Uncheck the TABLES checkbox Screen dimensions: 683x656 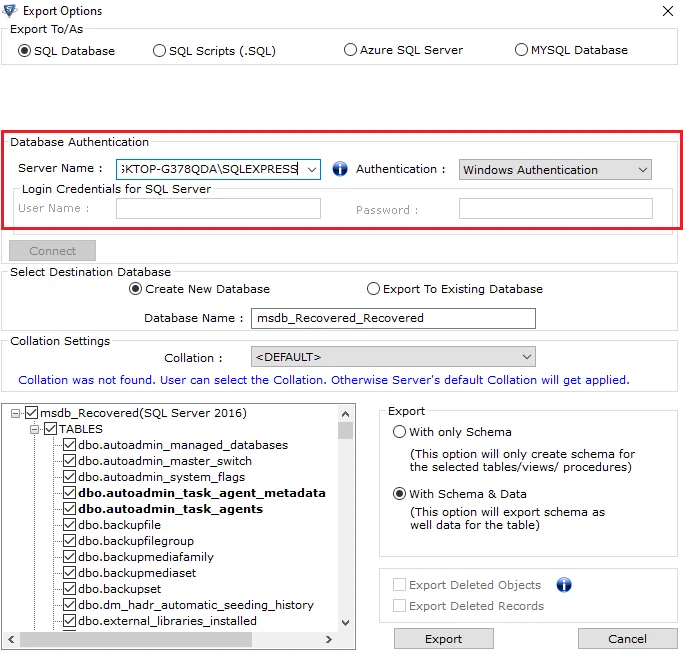(x=50, y=429)
